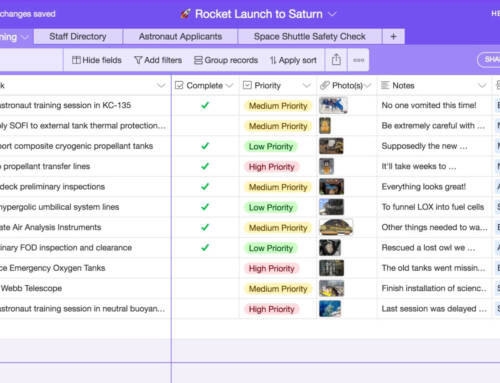Open the photo thumbnail in the cryogenic tanks row
500x383 pixels.
pyautogui.click(x=331, y=146)
